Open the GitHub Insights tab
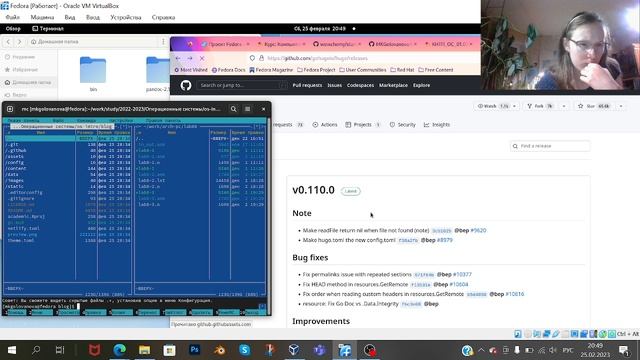 tap(437, 125)
